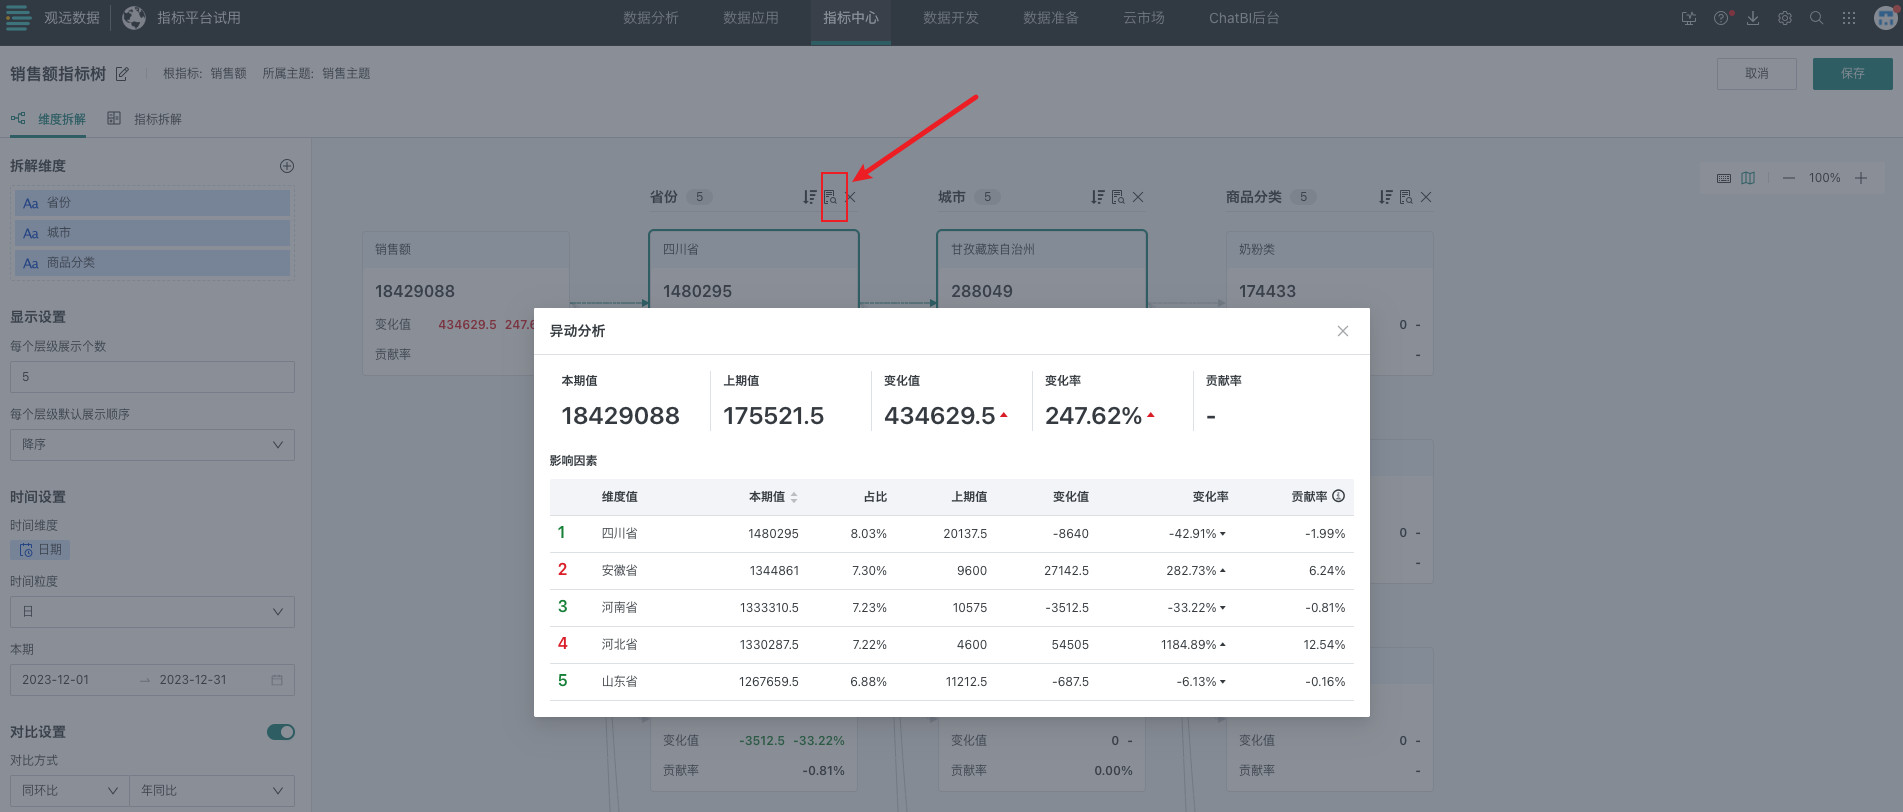This screenshot has width=1903, height=812.
Task: Click the 取消 button
Action: click(1756, 74)
